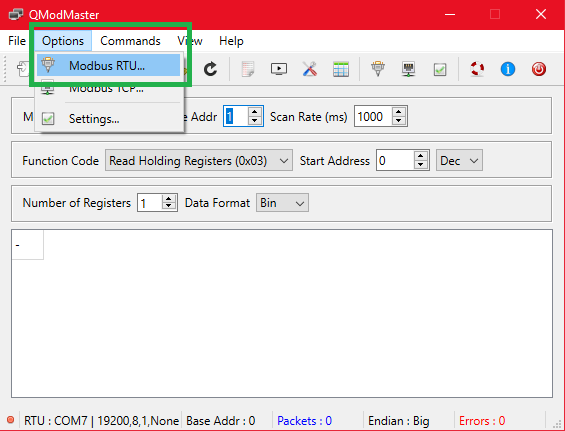Click the Scan Rate input field showing 1000
The height and width of the screenshot is (431, 565).
coord(373,116)
